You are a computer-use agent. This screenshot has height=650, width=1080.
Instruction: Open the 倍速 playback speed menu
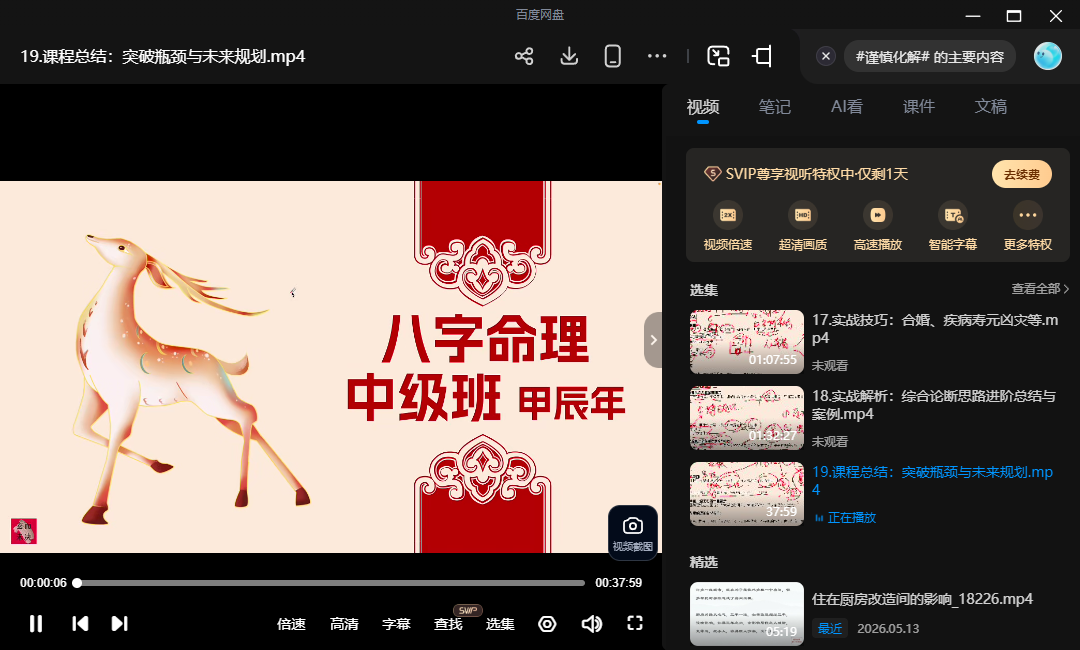[291, 624]
